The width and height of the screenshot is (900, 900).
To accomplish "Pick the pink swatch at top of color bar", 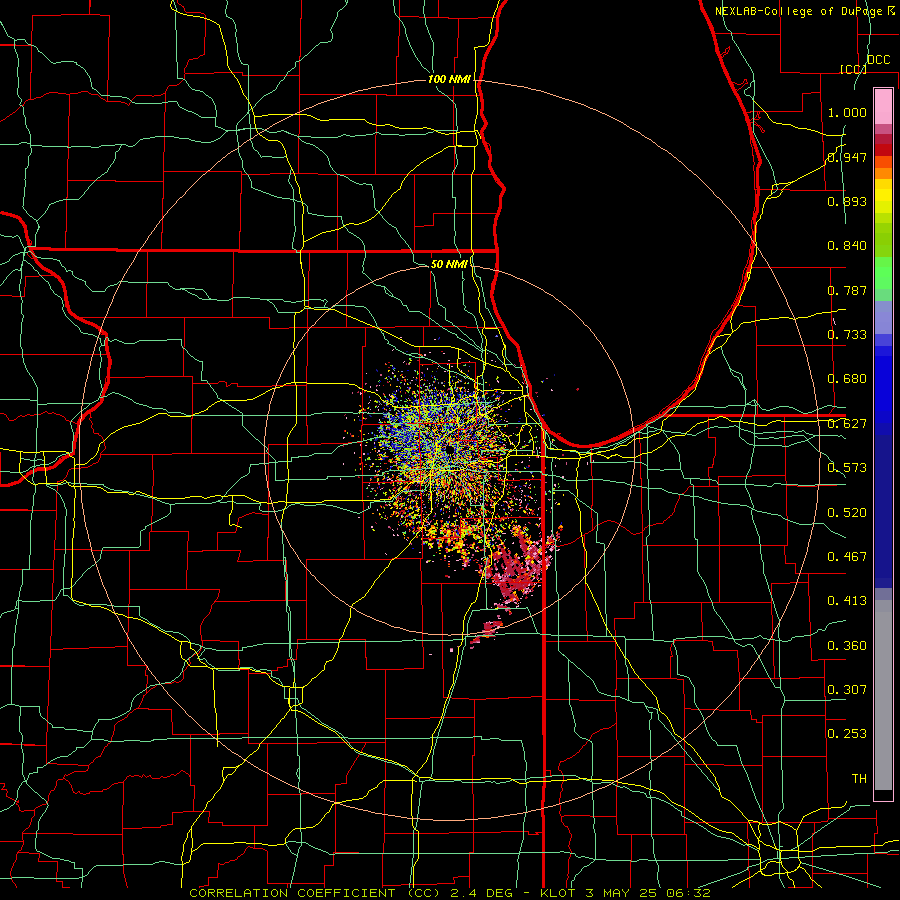I will (x=883, y=107).
